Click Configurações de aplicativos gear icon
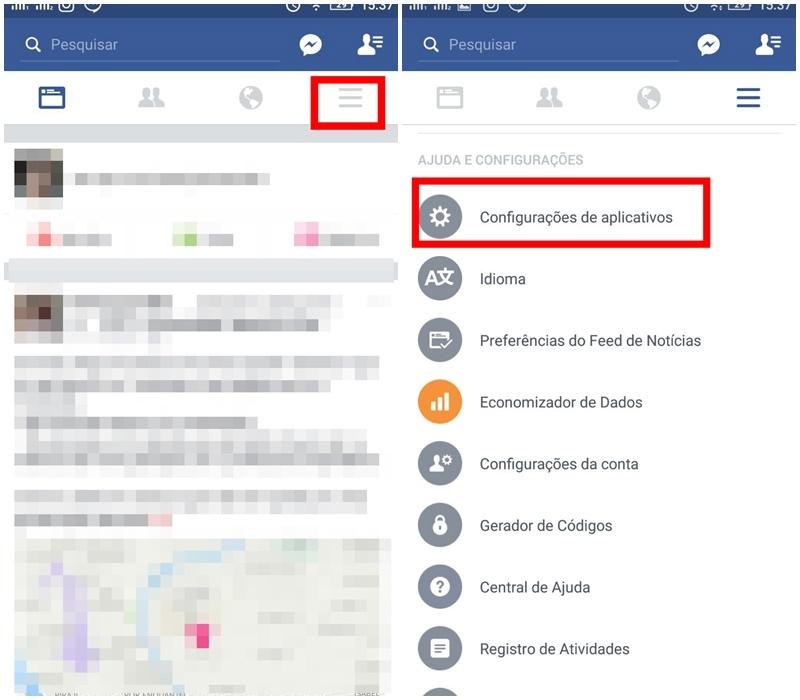This screenshot has height=700, width=800. tap(440, 217)
